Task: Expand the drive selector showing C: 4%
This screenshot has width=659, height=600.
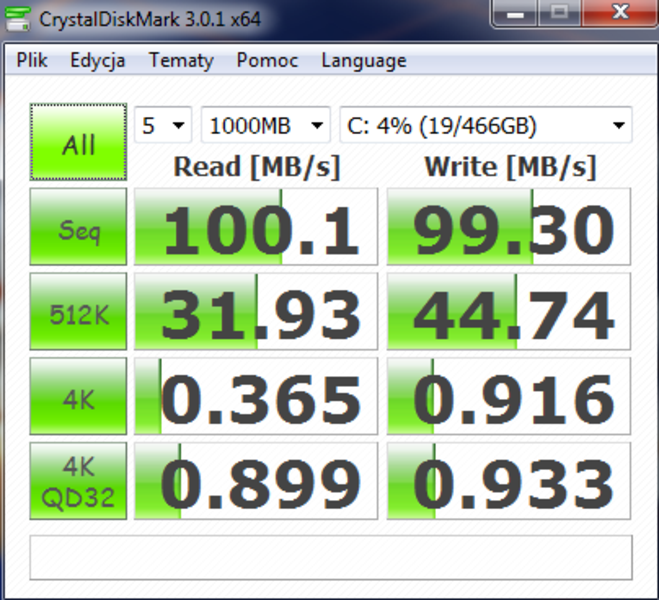Action: 486,125
